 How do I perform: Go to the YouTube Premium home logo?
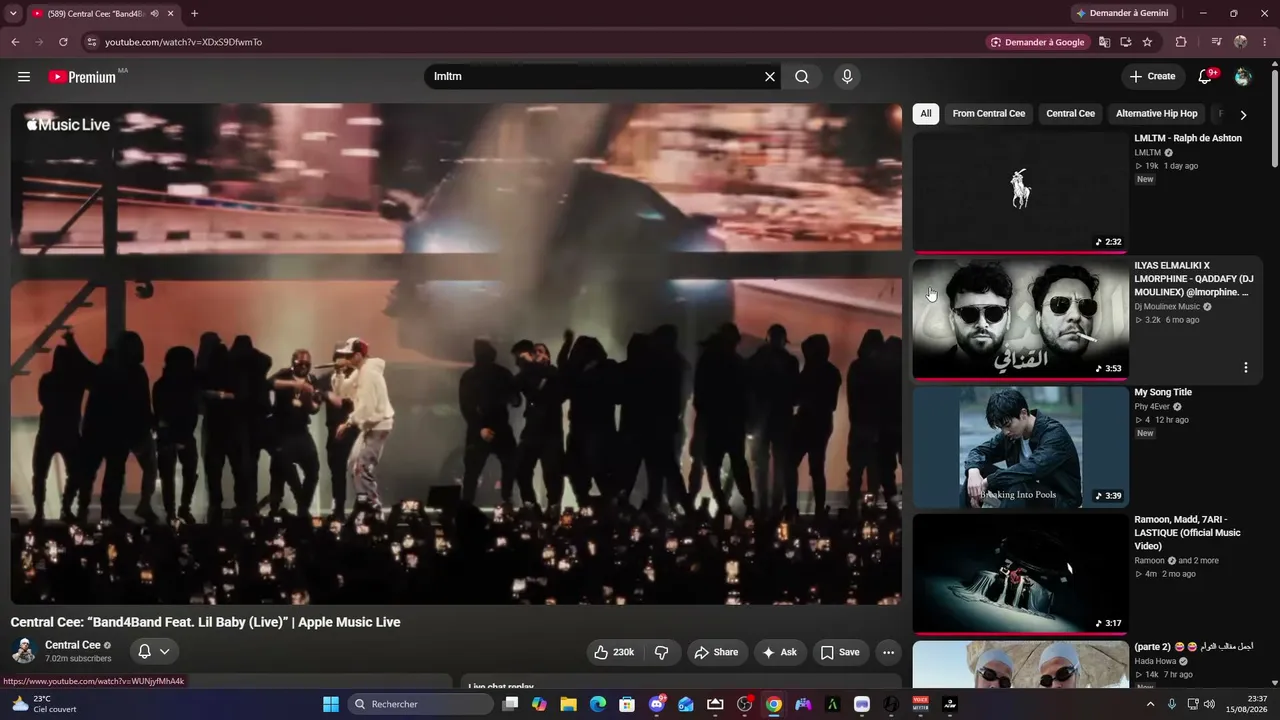click(x=82, y=77)
